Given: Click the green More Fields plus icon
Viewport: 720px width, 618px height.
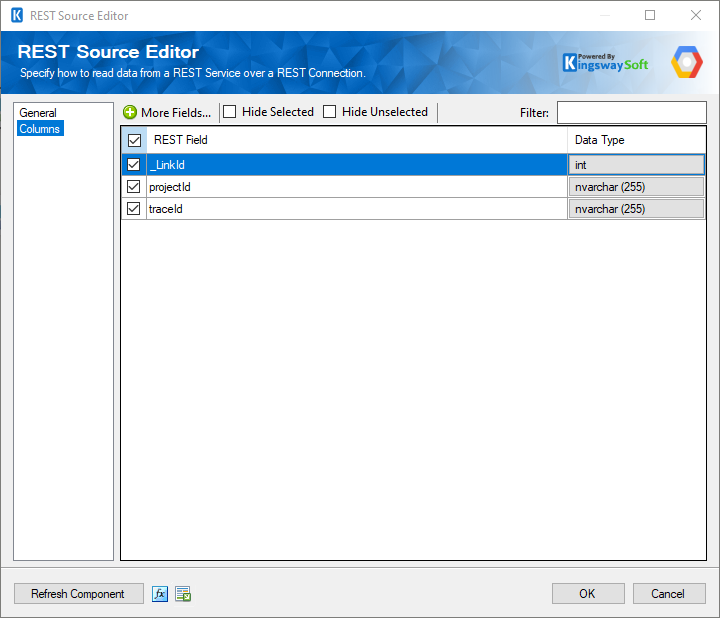Looking at the screenshot, I should tap(130, 112).
